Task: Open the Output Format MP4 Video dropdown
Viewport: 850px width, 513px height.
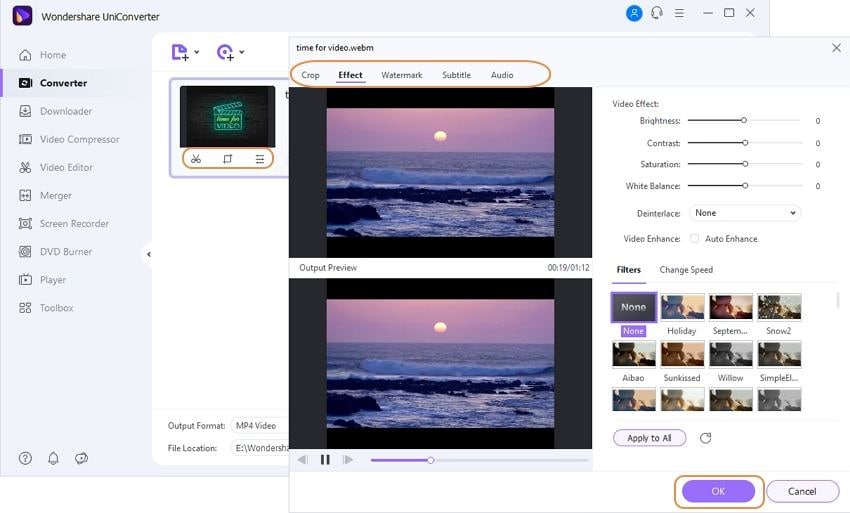Action: (260, 426)
